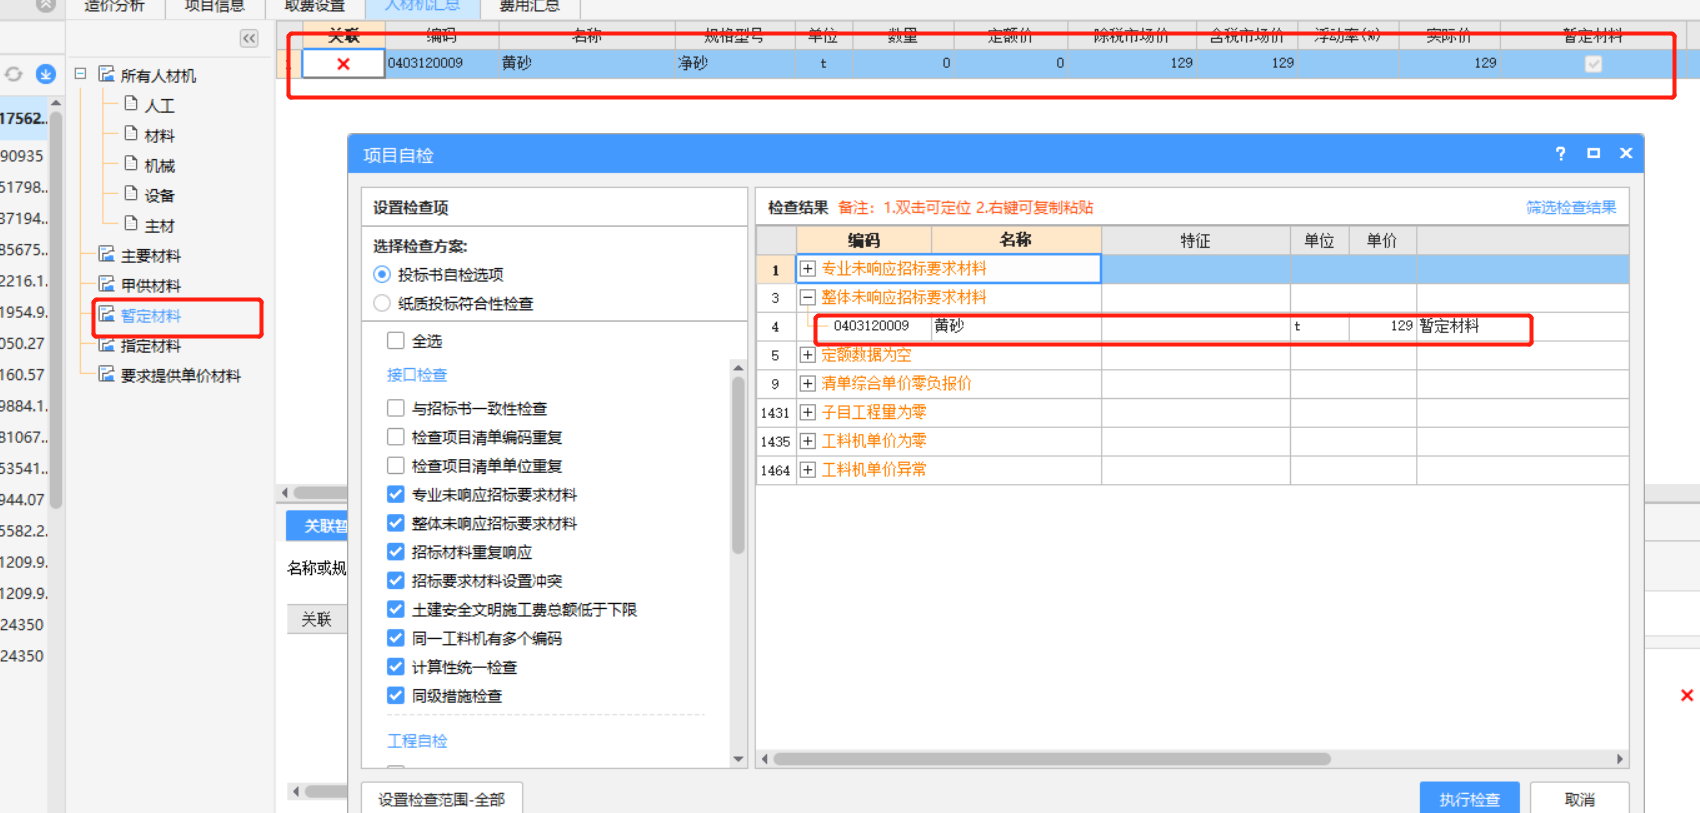Enable 检查项目清单编码重复 checkbox
1700x813 pixels.
(x=396, y=437)
